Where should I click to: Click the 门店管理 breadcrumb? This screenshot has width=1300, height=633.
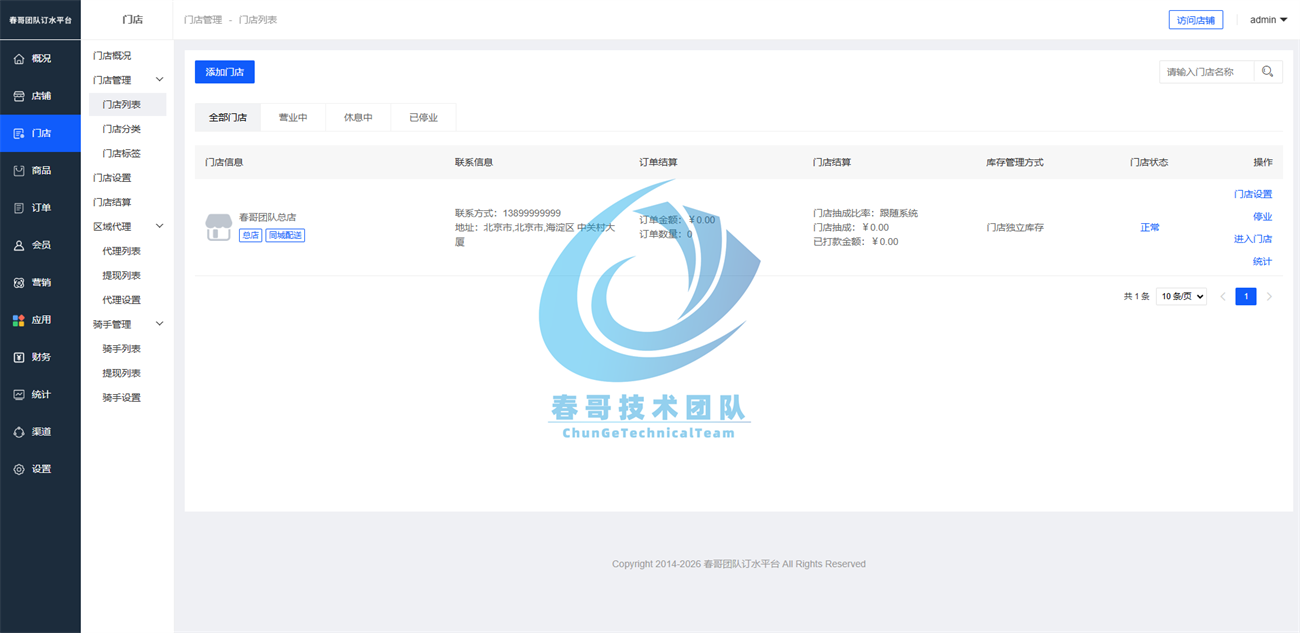coord(203,20)
